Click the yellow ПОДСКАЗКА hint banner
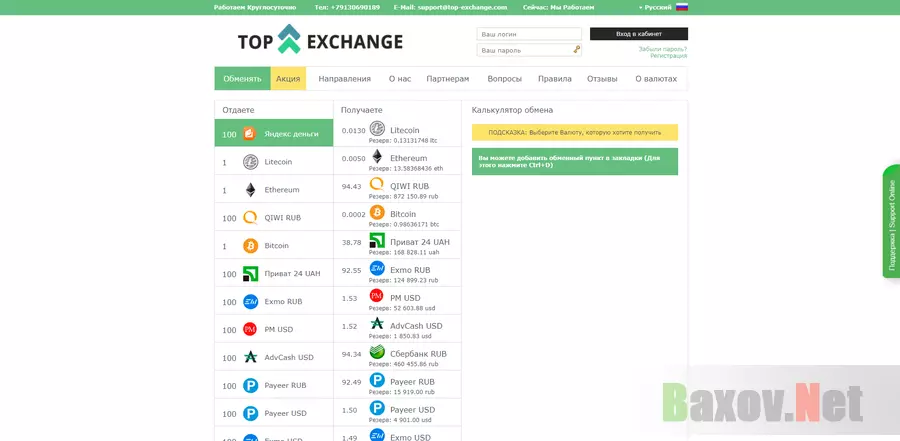The height and width of the screenshot is (441, 900). coord(575,132)
